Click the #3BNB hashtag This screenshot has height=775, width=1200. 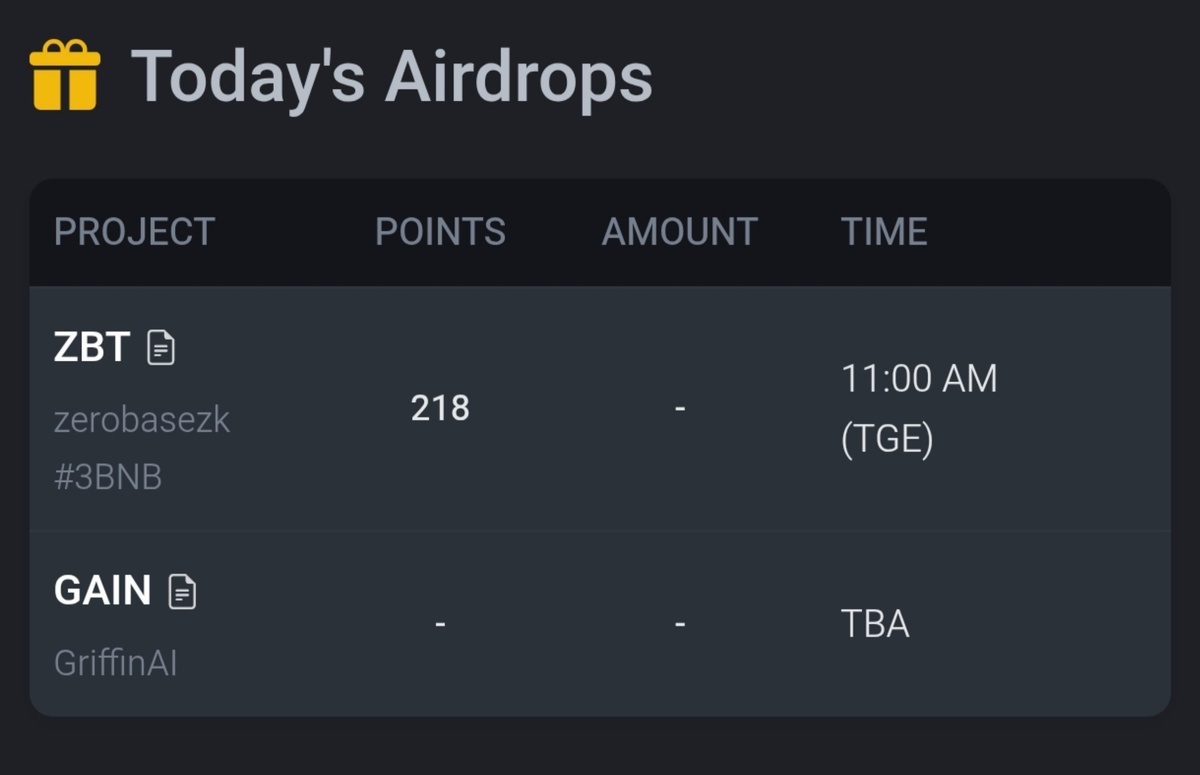(108, 477)
